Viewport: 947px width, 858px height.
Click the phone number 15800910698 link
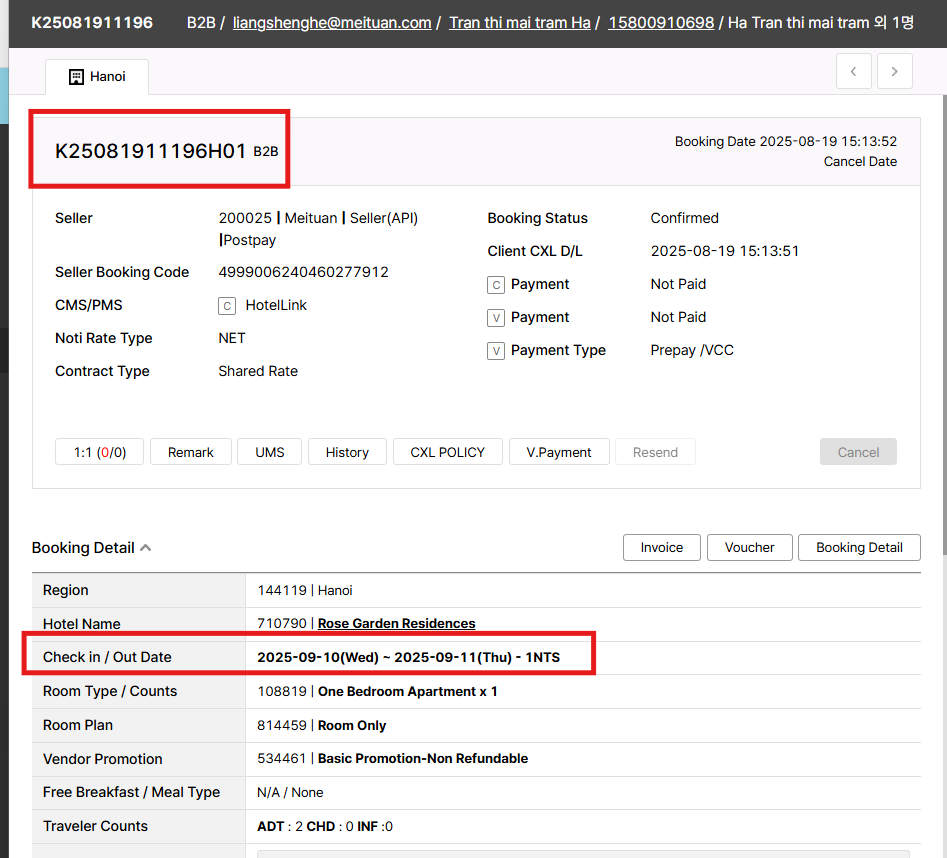(x=661, y=22)
